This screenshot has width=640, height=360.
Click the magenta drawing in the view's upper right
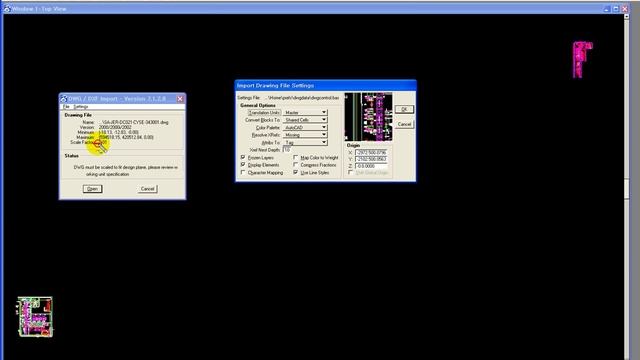582,59
